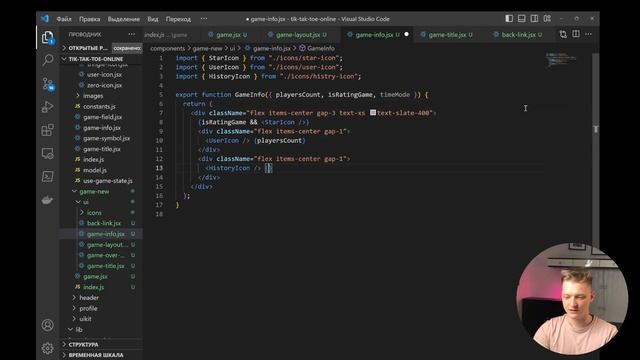Close unsaved game-info.jsx tab dot
640x360 pixels.
(406, 34)
